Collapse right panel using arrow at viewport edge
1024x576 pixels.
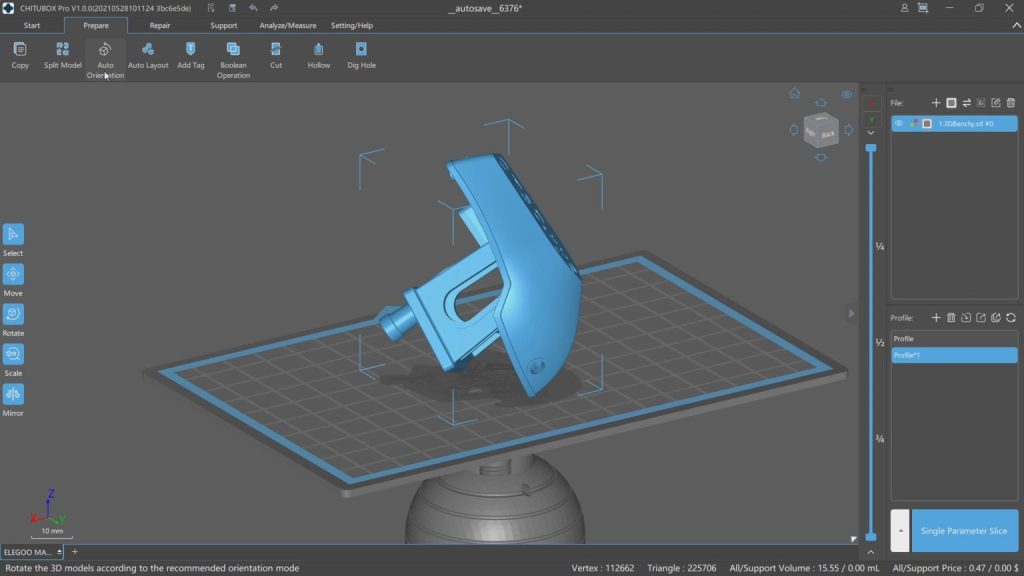(x=852, y=313)
